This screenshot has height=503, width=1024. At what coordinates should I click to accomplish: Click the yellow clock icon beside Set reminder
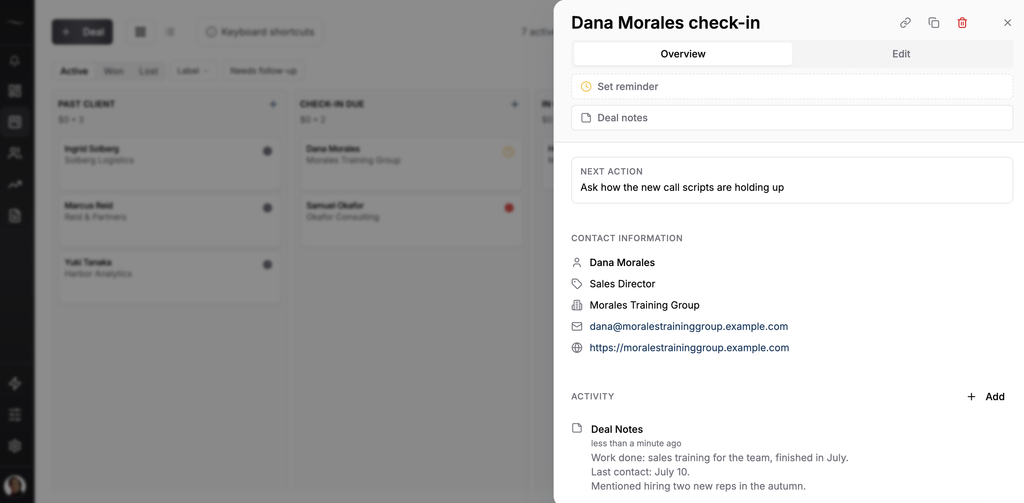click(x=586, y=86)
